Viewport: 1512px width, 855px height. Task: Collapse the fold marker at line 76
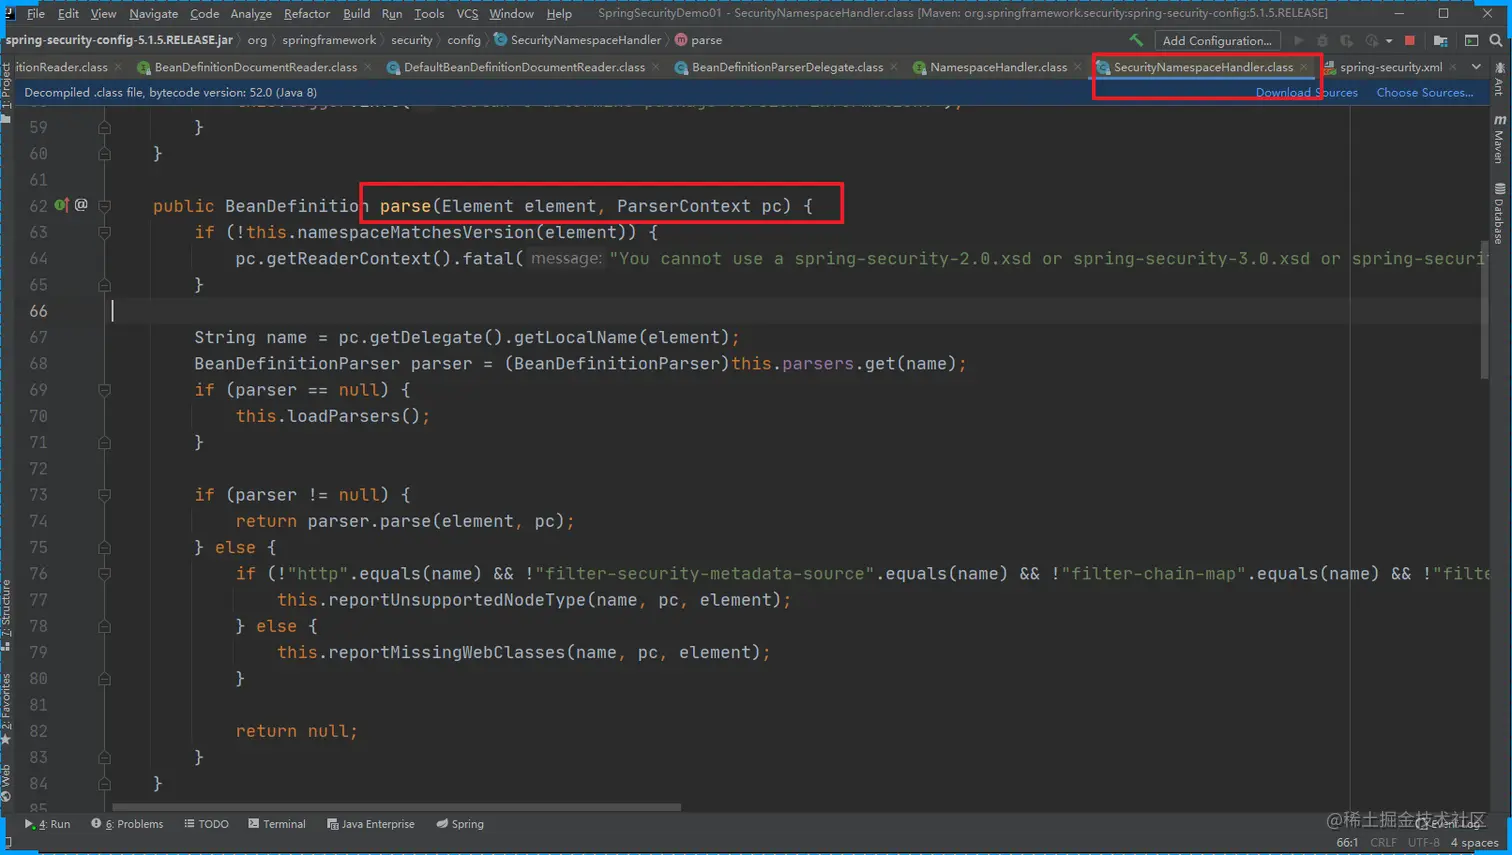[x=104, y=574]
